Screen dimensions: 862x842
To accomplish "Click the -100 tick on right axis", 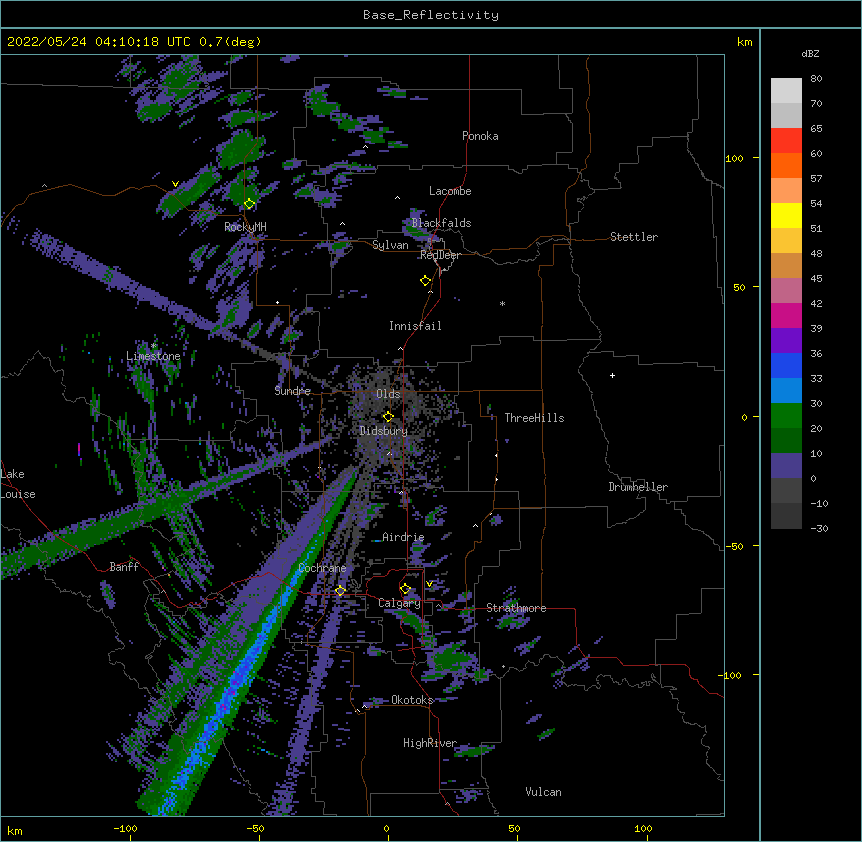I will click(x=731, y=675).
